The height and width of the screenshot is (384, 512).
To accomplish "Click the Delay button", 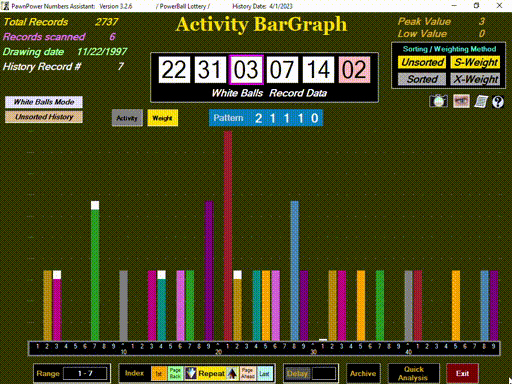I will [x=297, y=373].
